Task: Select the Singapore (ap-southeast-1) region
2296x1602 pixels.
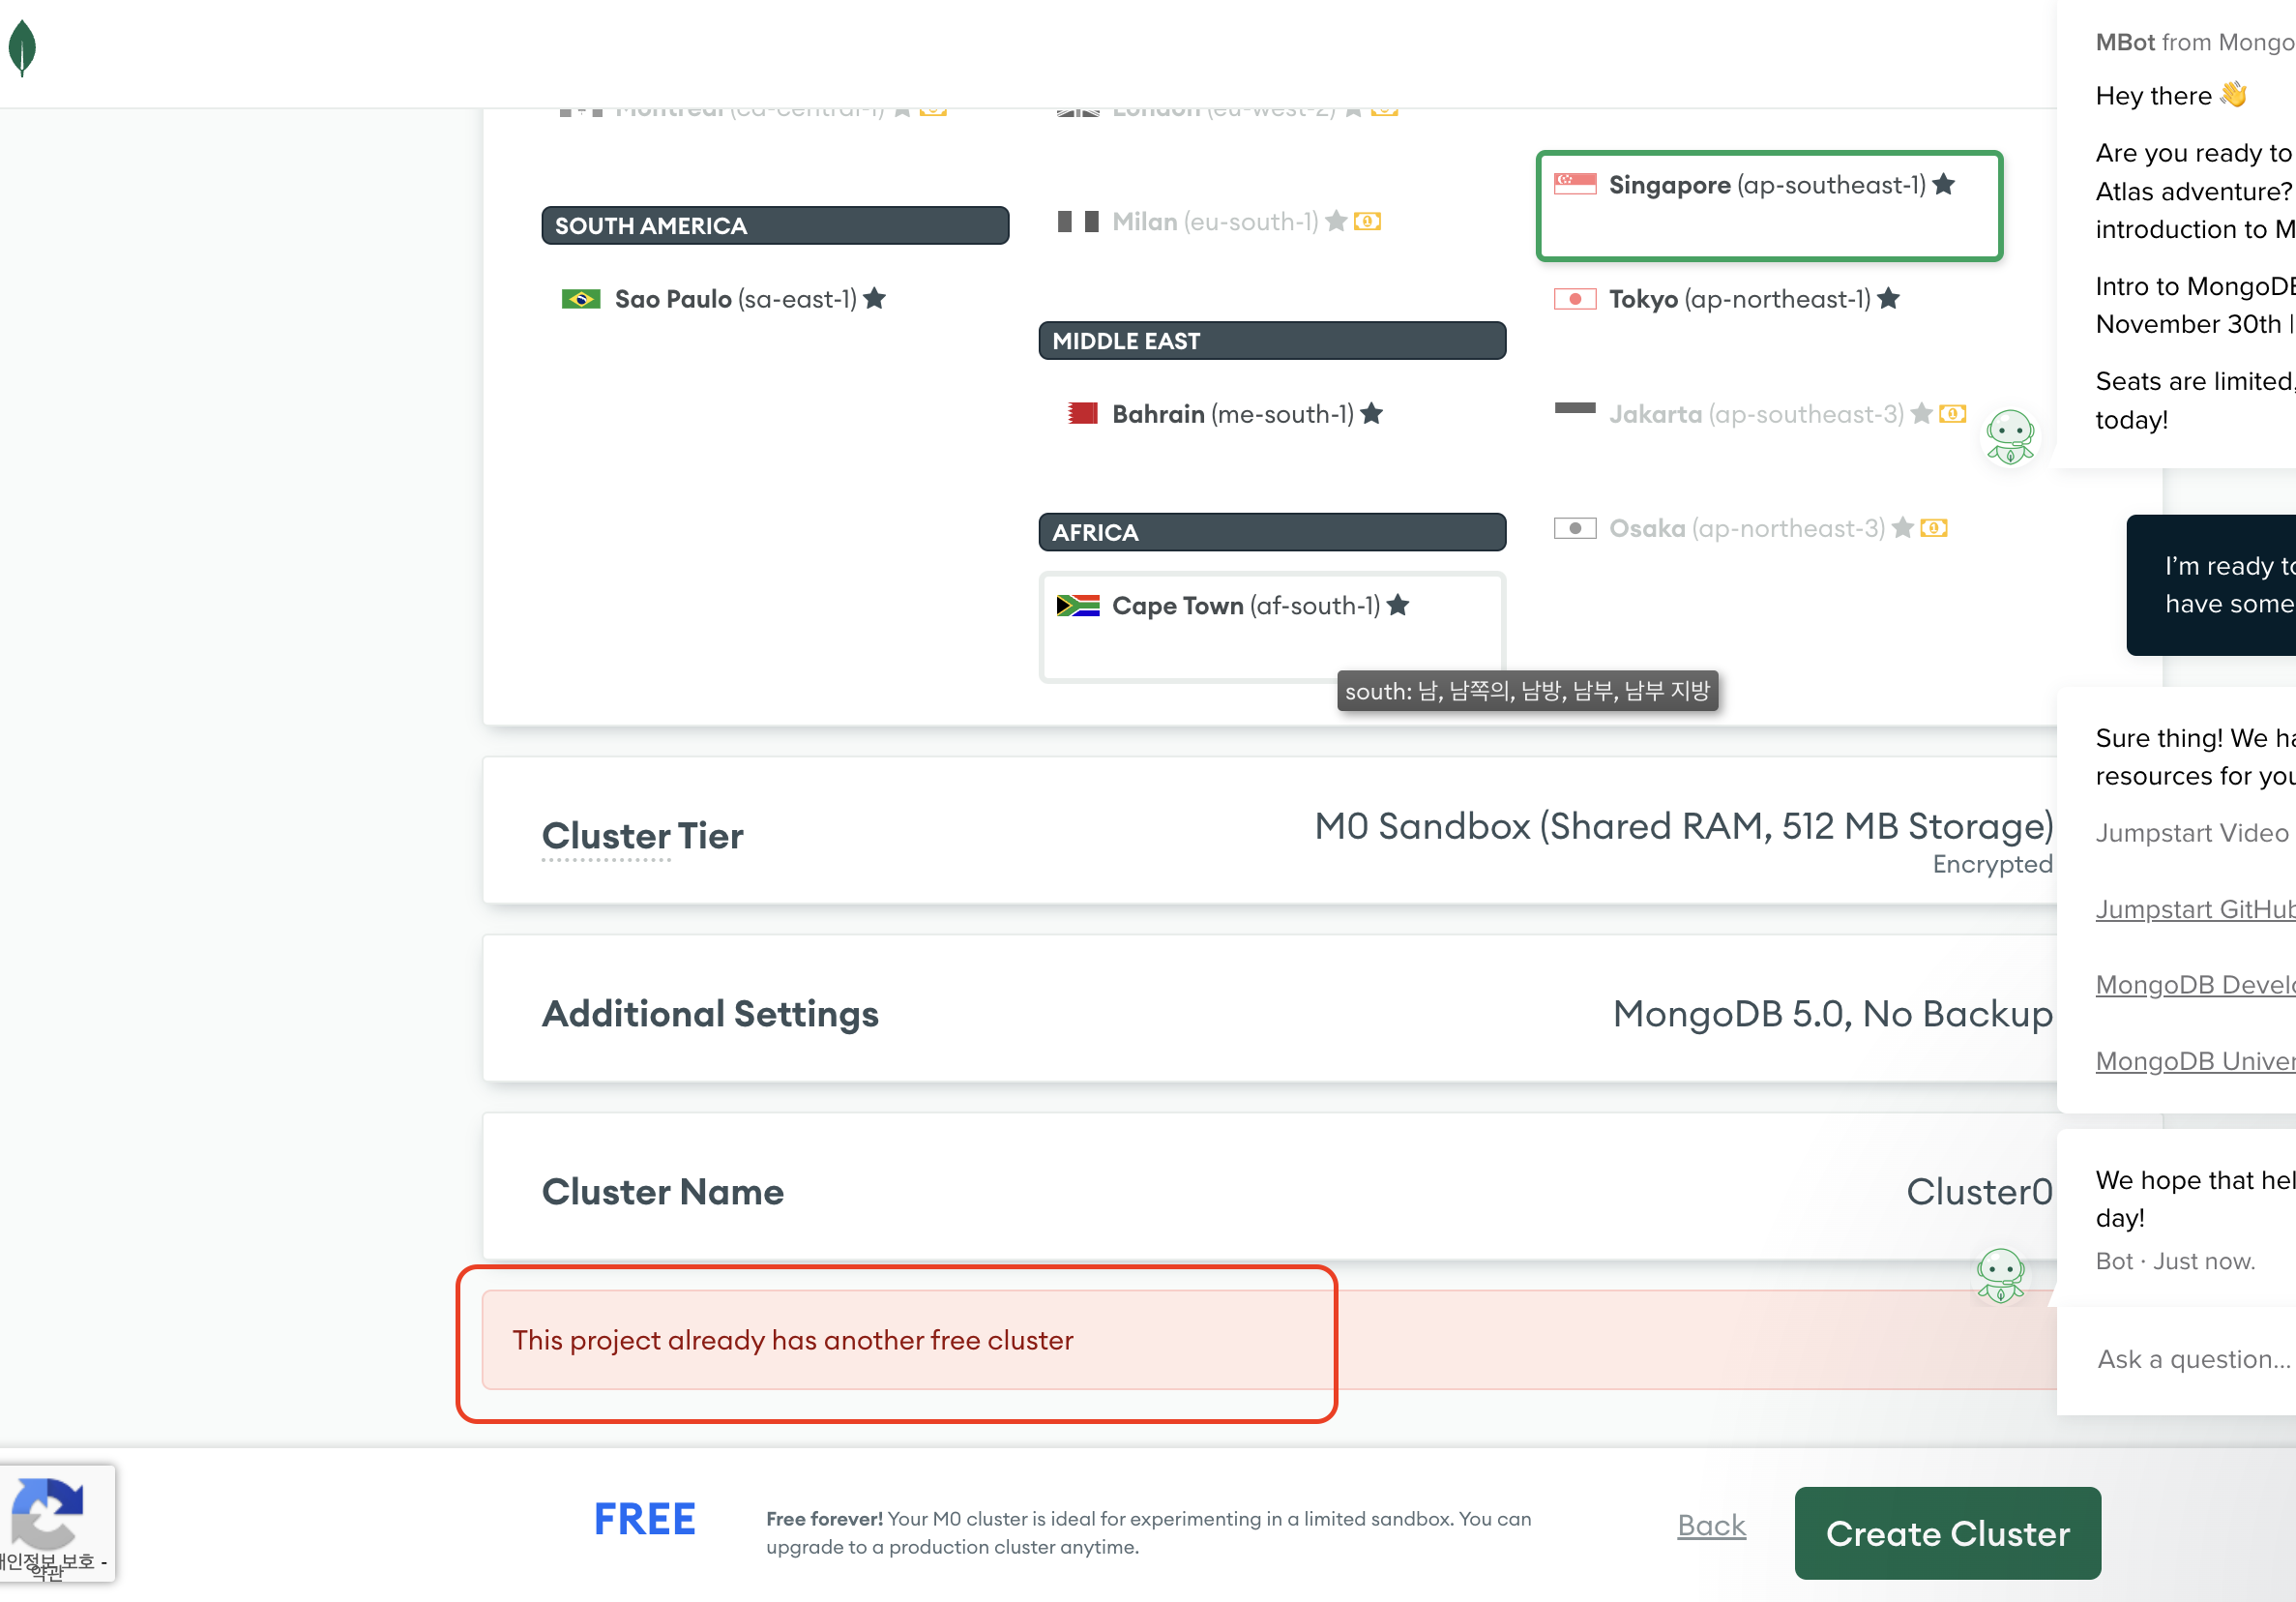Action: tap(1769, 206)
